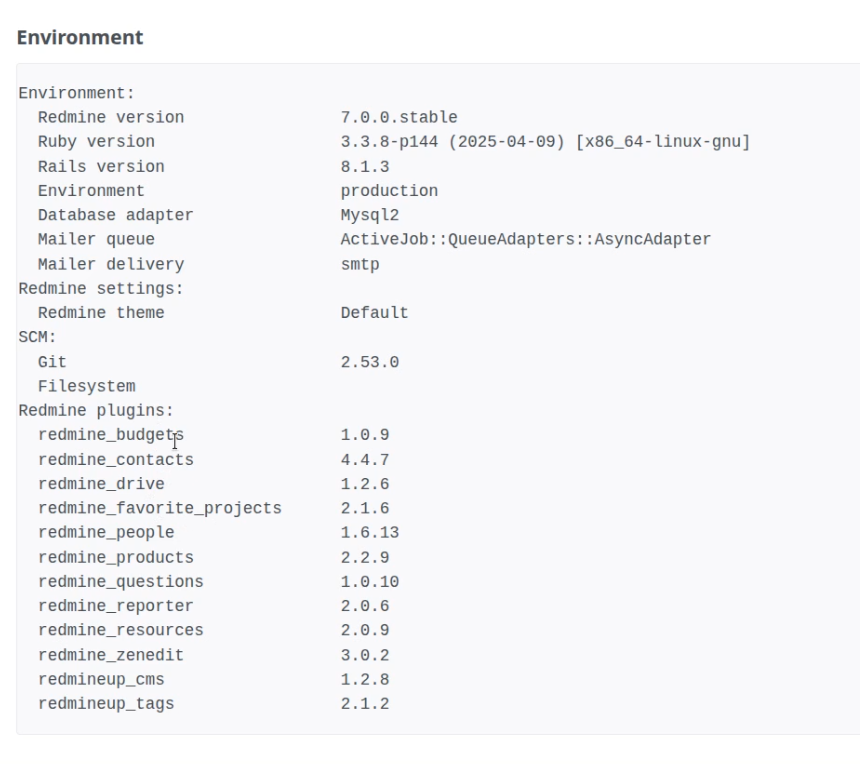This screenshot has height=764, width=860.
Task: Click the redmine_favorite_projects plugin name
Action: pyautogui.click(x=160, y=508)
